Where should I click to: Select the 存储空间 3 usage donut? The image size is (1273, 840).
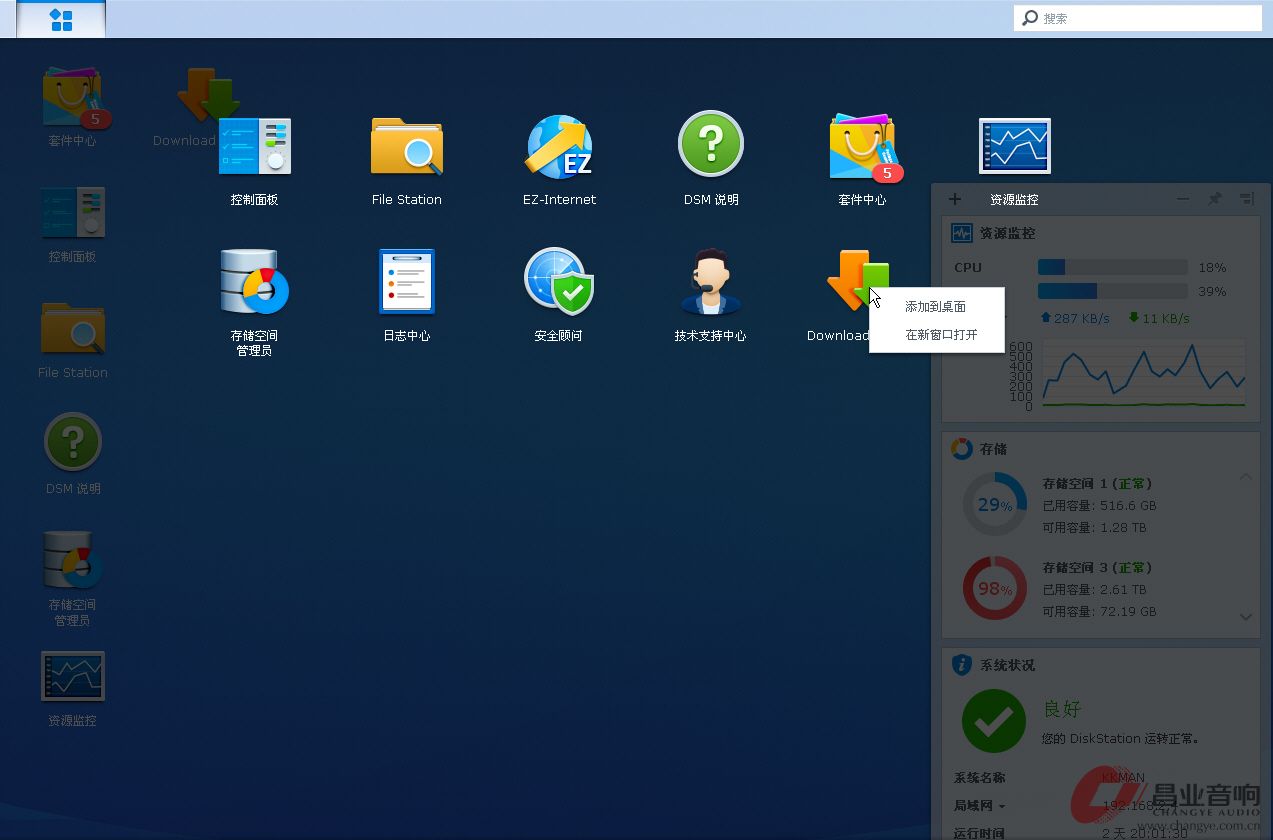(x=995, y=588)
